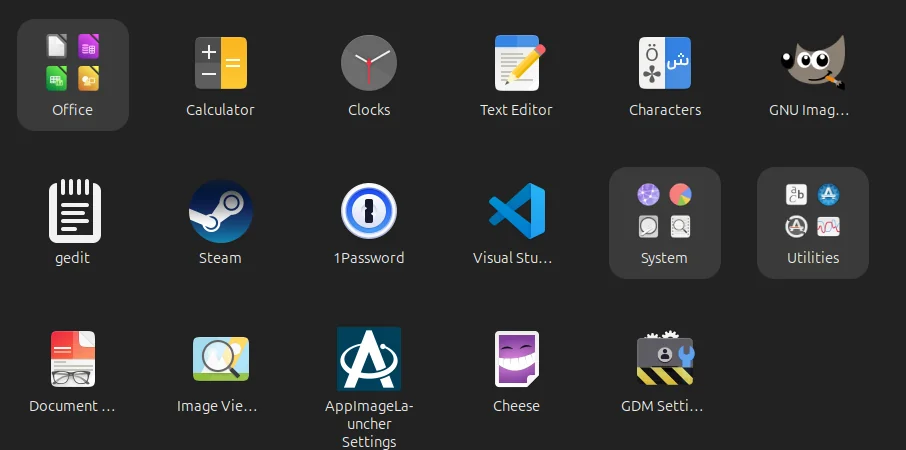Launch Text Editor from the app grid
Screen dimensions: 906x450
pyautogui.click(x=516, y=64)
